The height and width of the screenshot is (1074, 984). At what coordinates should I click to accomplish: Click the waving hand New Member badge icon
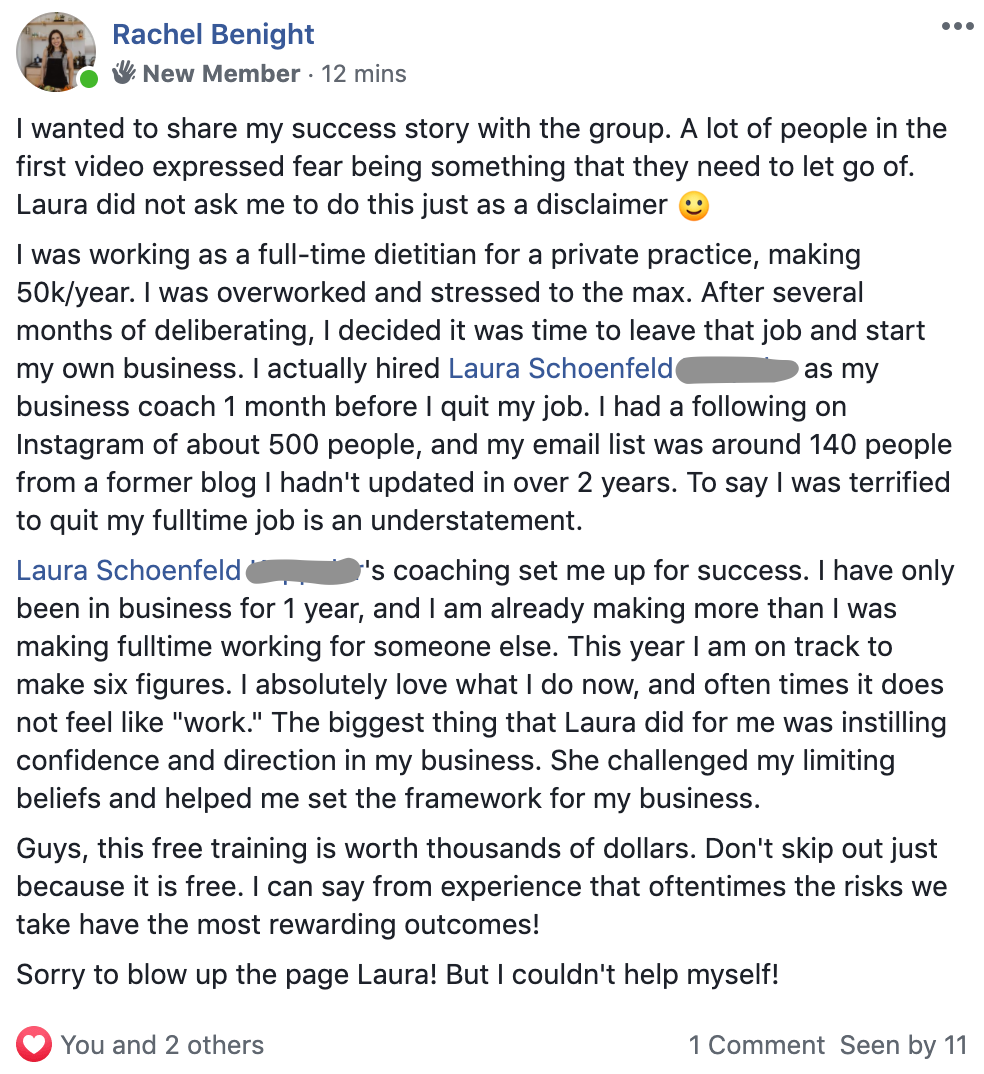coord(124,73)
